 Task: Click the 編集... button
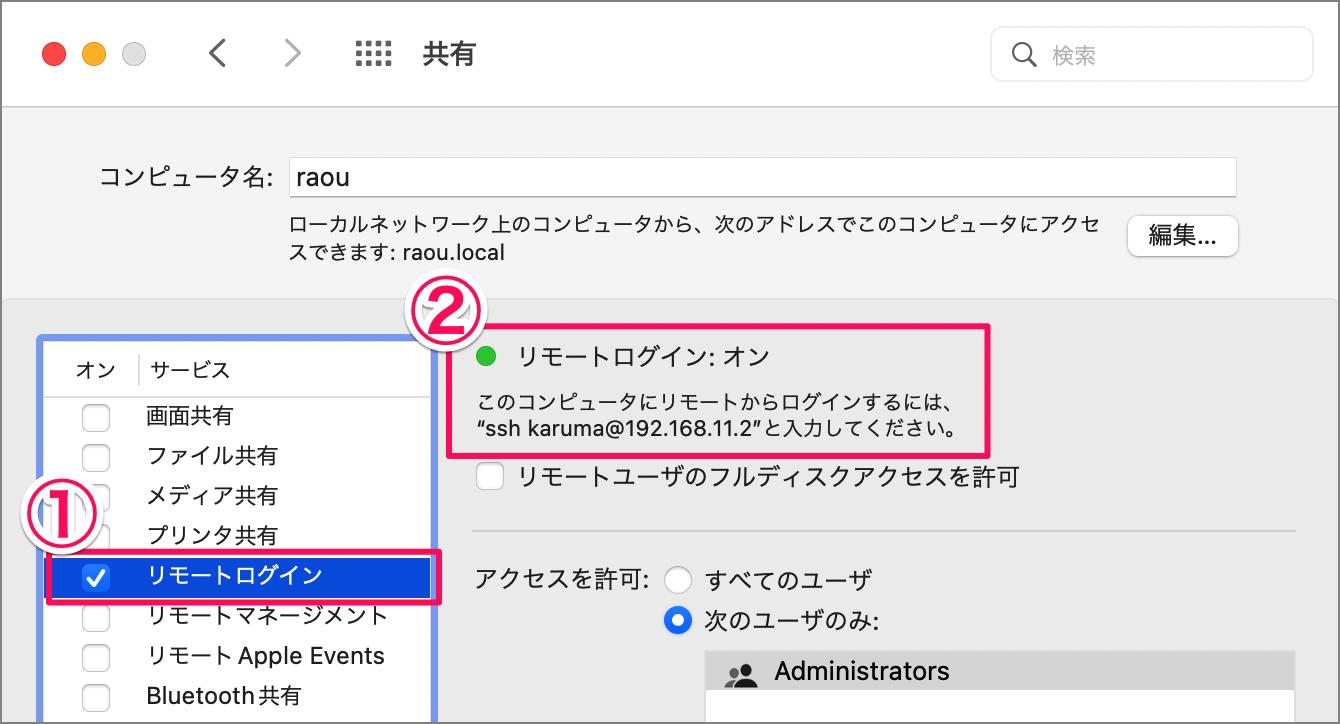pyautogui.click(x=1182, y=236)
